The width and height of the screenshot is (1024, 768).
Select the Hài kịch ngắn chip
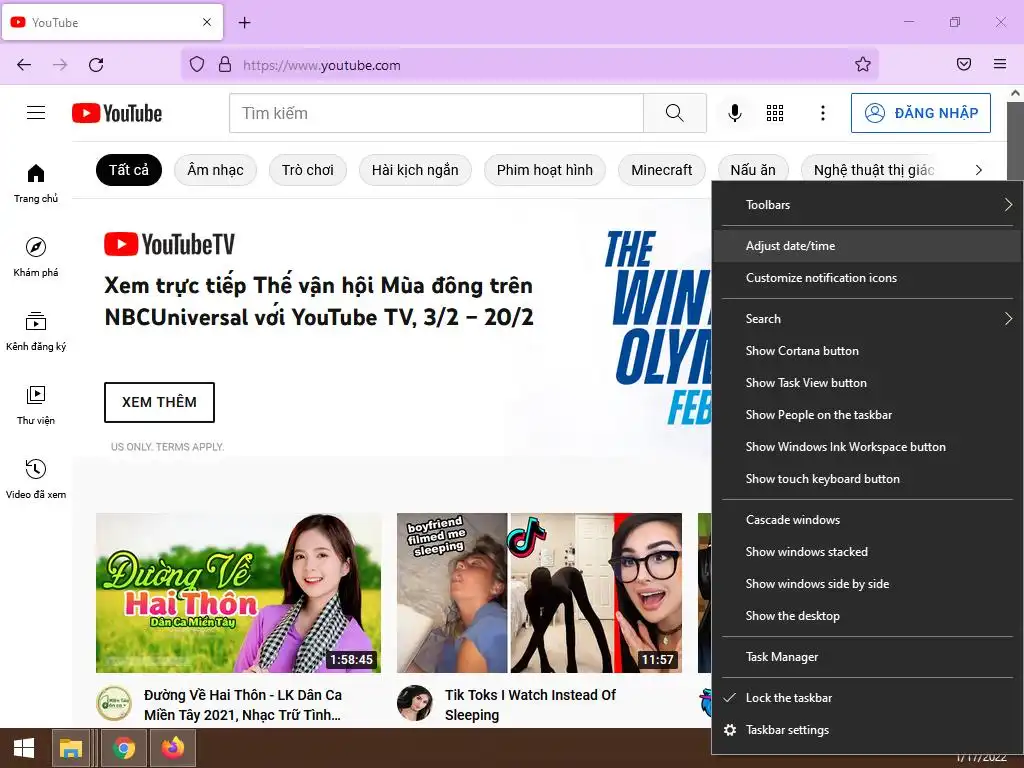(x=415, y=170)
